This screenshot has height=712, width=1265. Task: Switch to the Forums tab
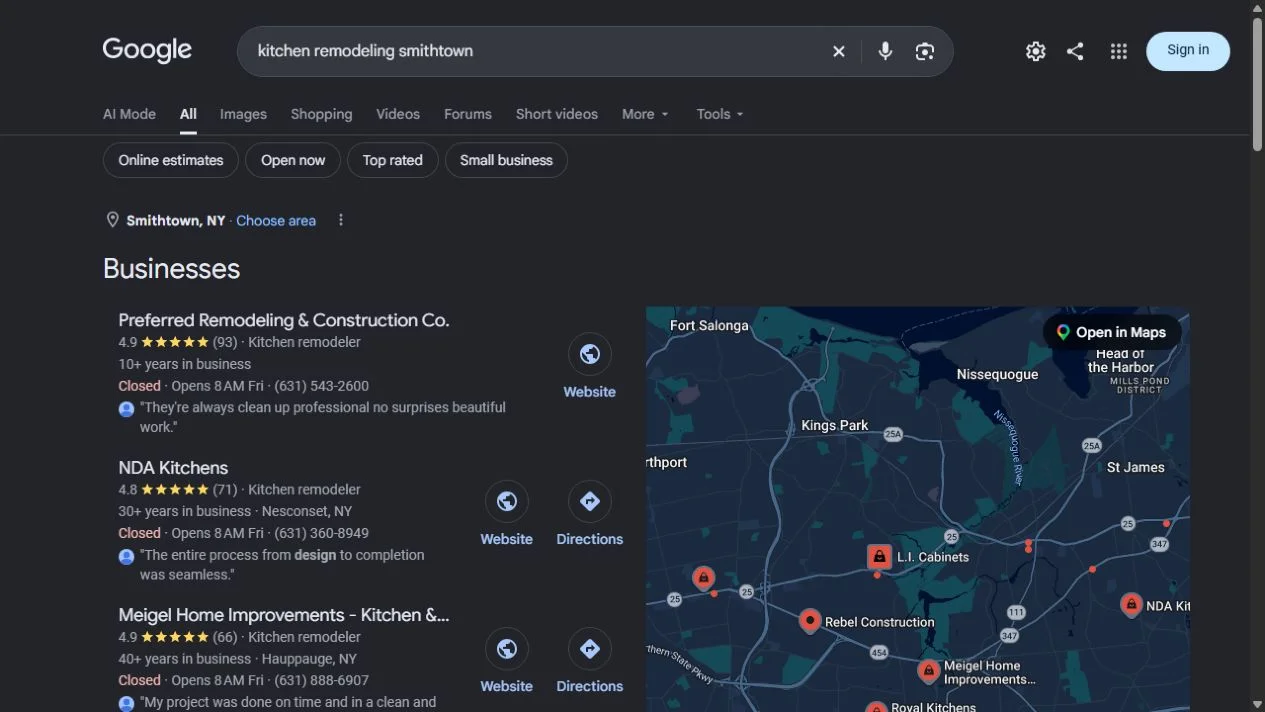click(468, 114)
